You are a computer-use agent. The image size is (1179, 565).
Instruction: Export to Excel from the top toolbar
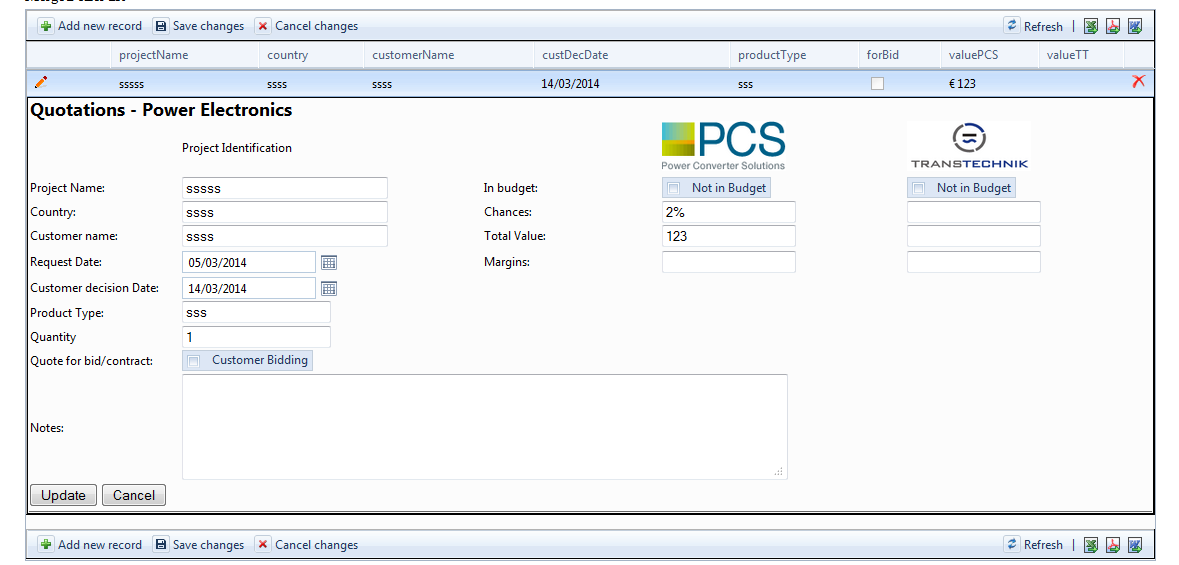1091,26
